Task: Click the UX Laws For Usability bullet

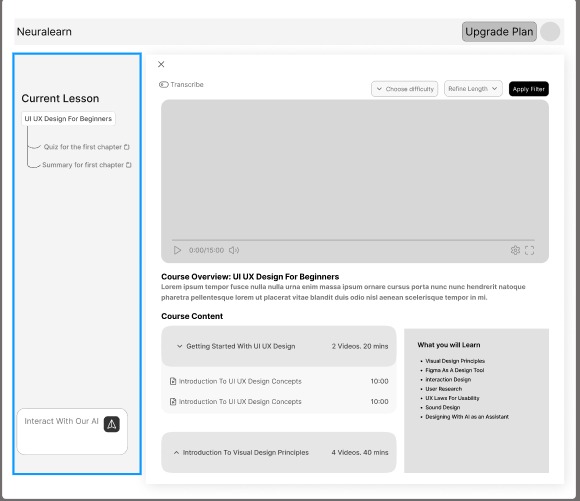Action: pyautogui.click(x=452, y=398)
